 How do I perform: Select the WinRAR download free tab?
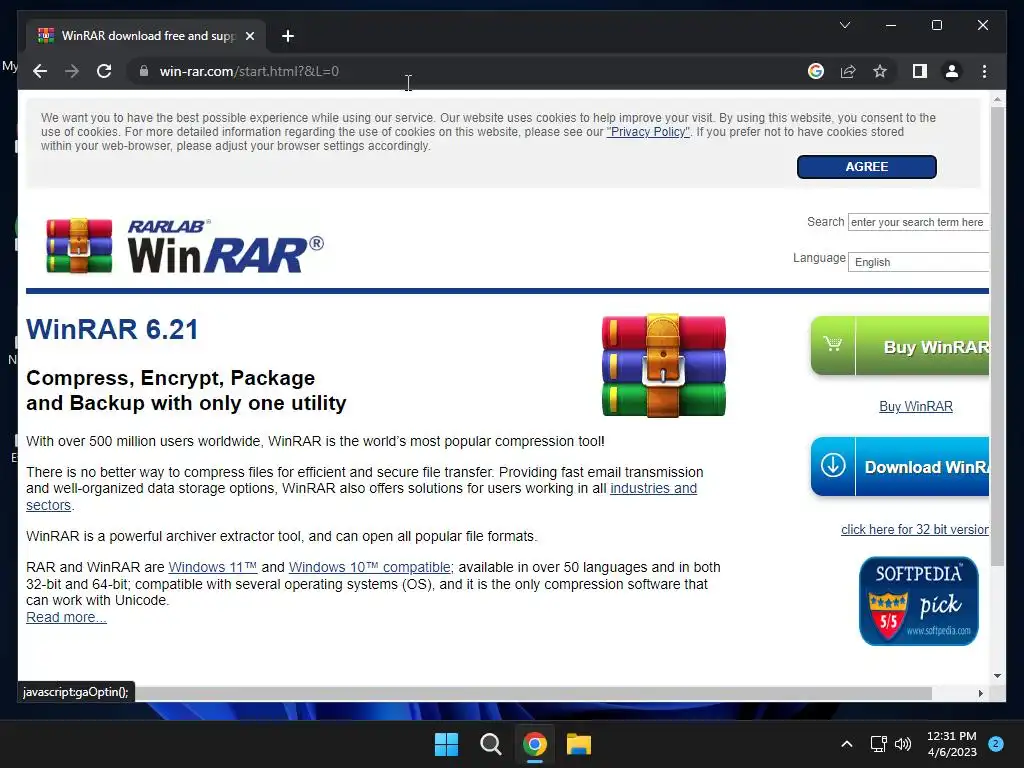tap(146, 36)
